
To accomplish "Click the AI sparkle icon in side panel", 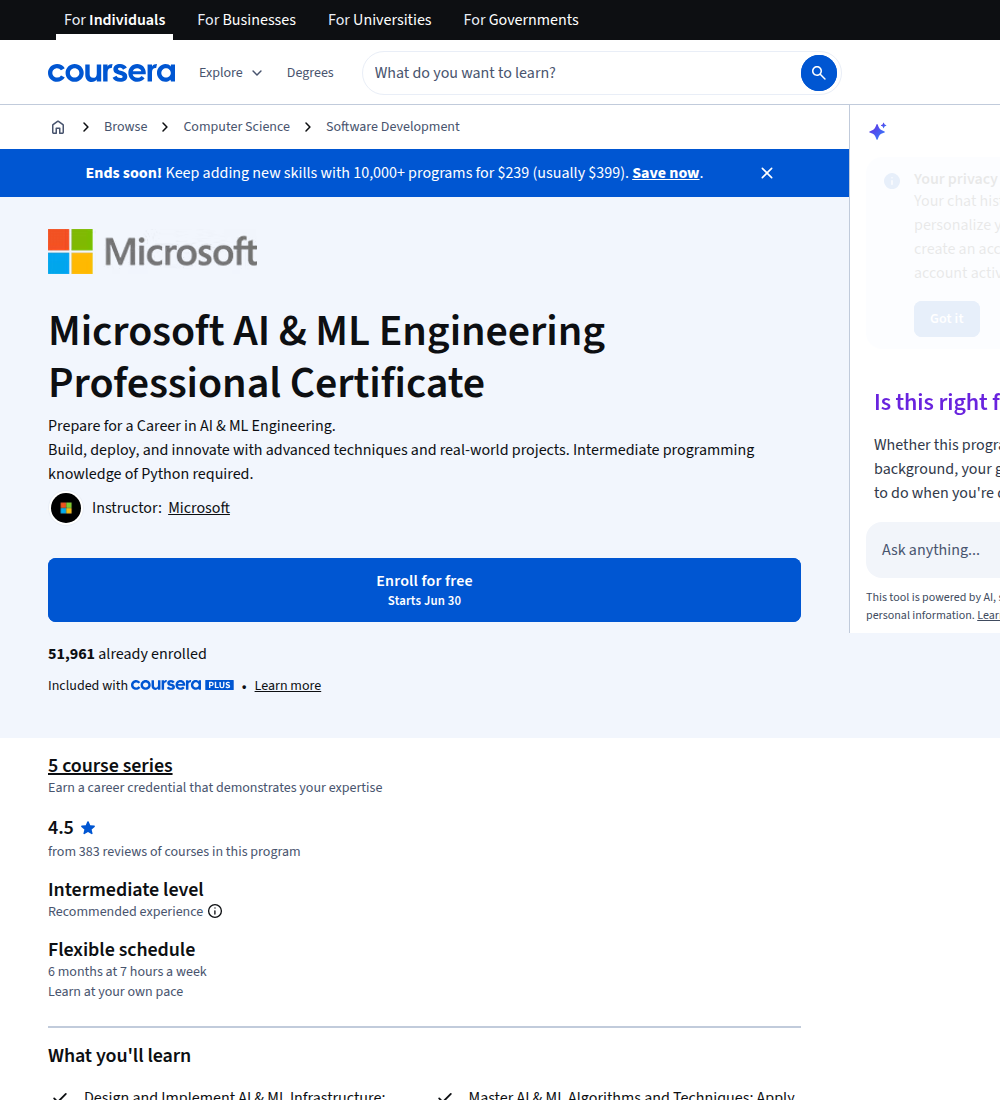I will (877, 131).
